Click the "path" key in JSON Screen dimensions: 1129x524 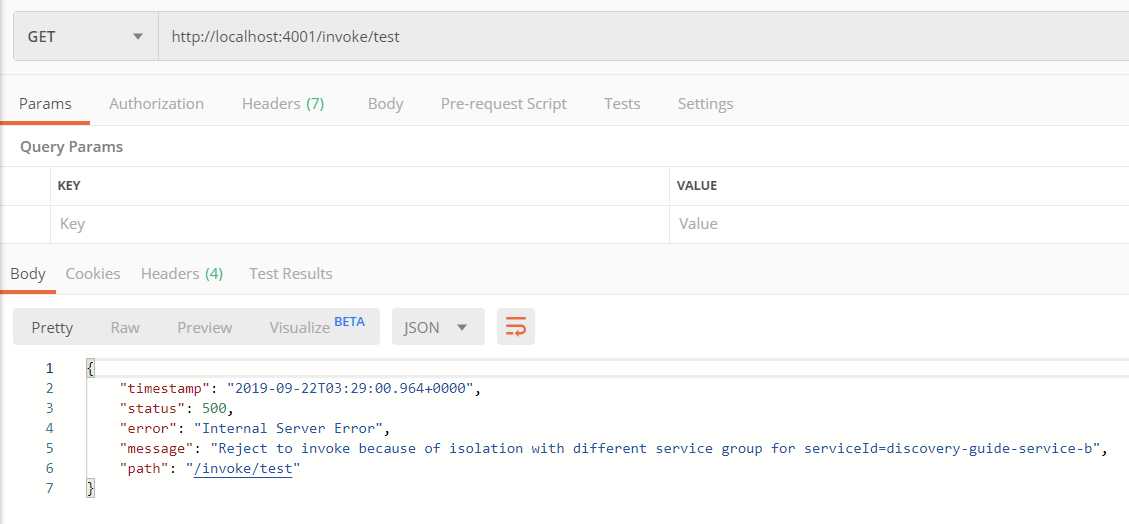[x=144, y=469]
